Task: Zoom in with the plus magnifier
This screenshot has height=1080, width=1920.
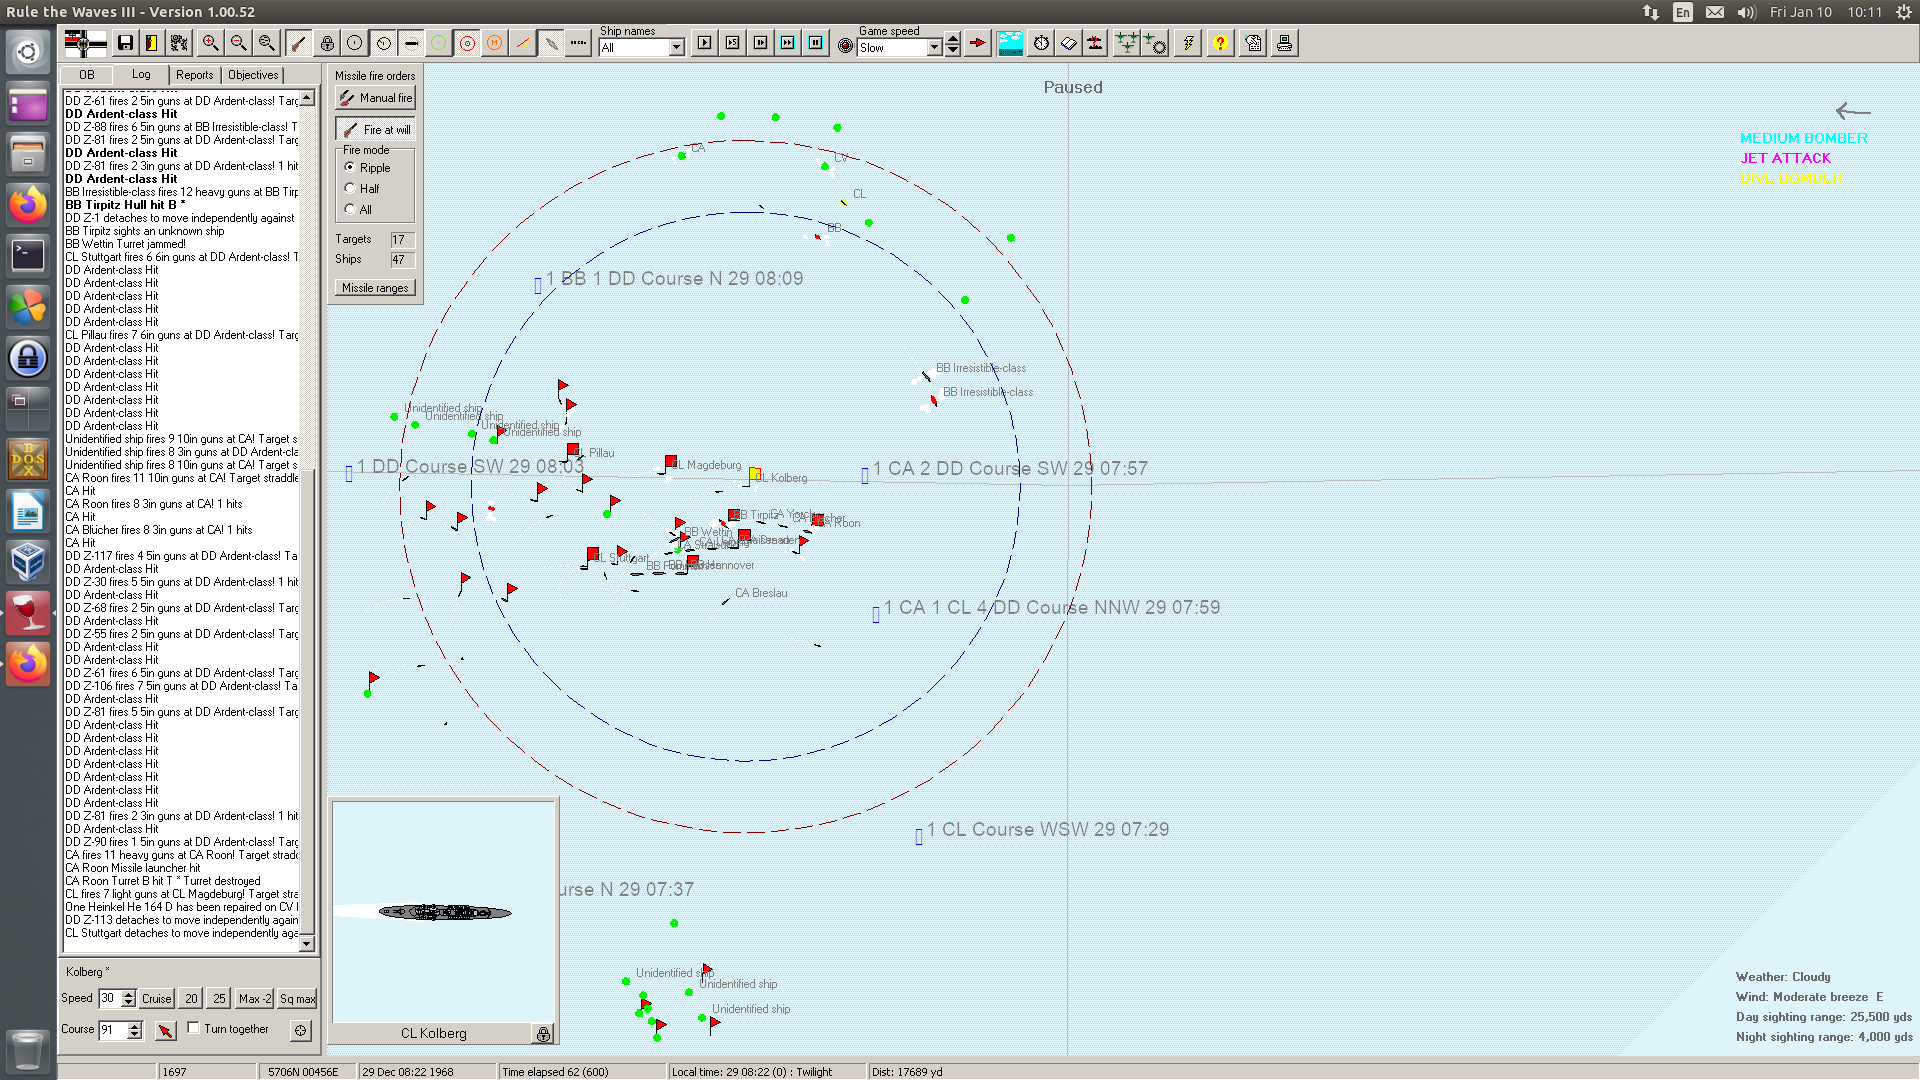Action: coord(210,43)
